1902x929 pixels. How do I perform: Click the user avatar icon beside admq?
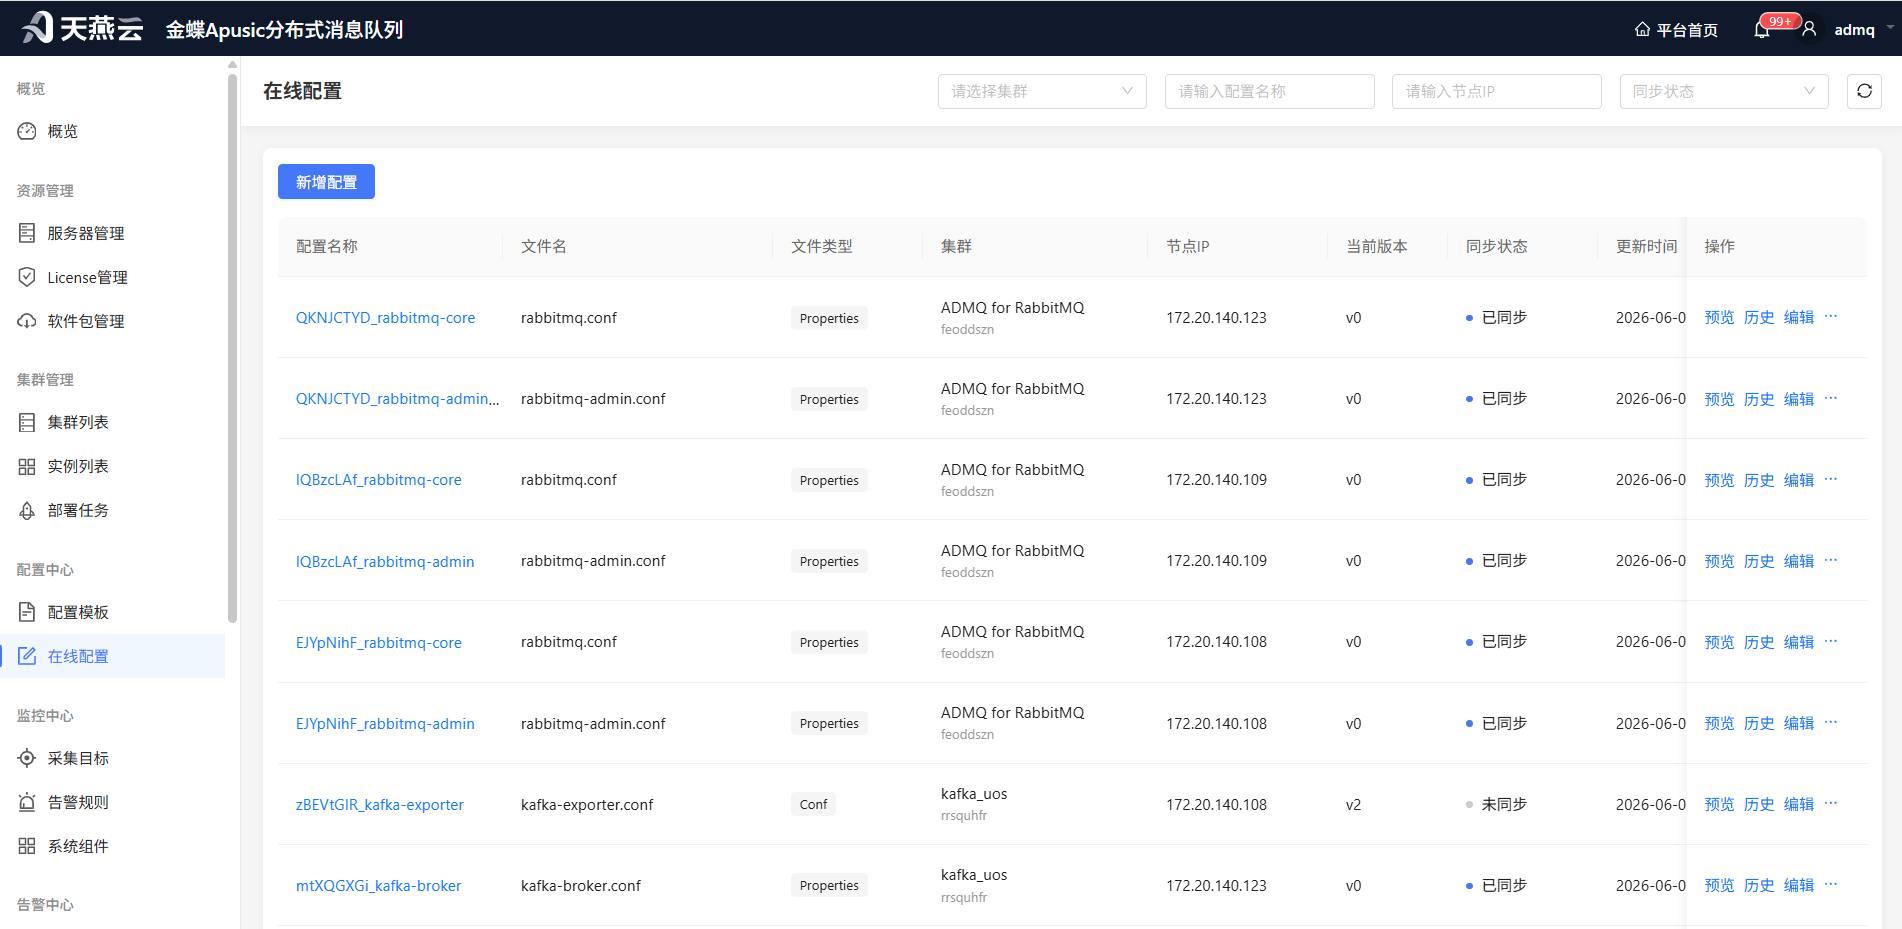click(x=1809, y=29)
